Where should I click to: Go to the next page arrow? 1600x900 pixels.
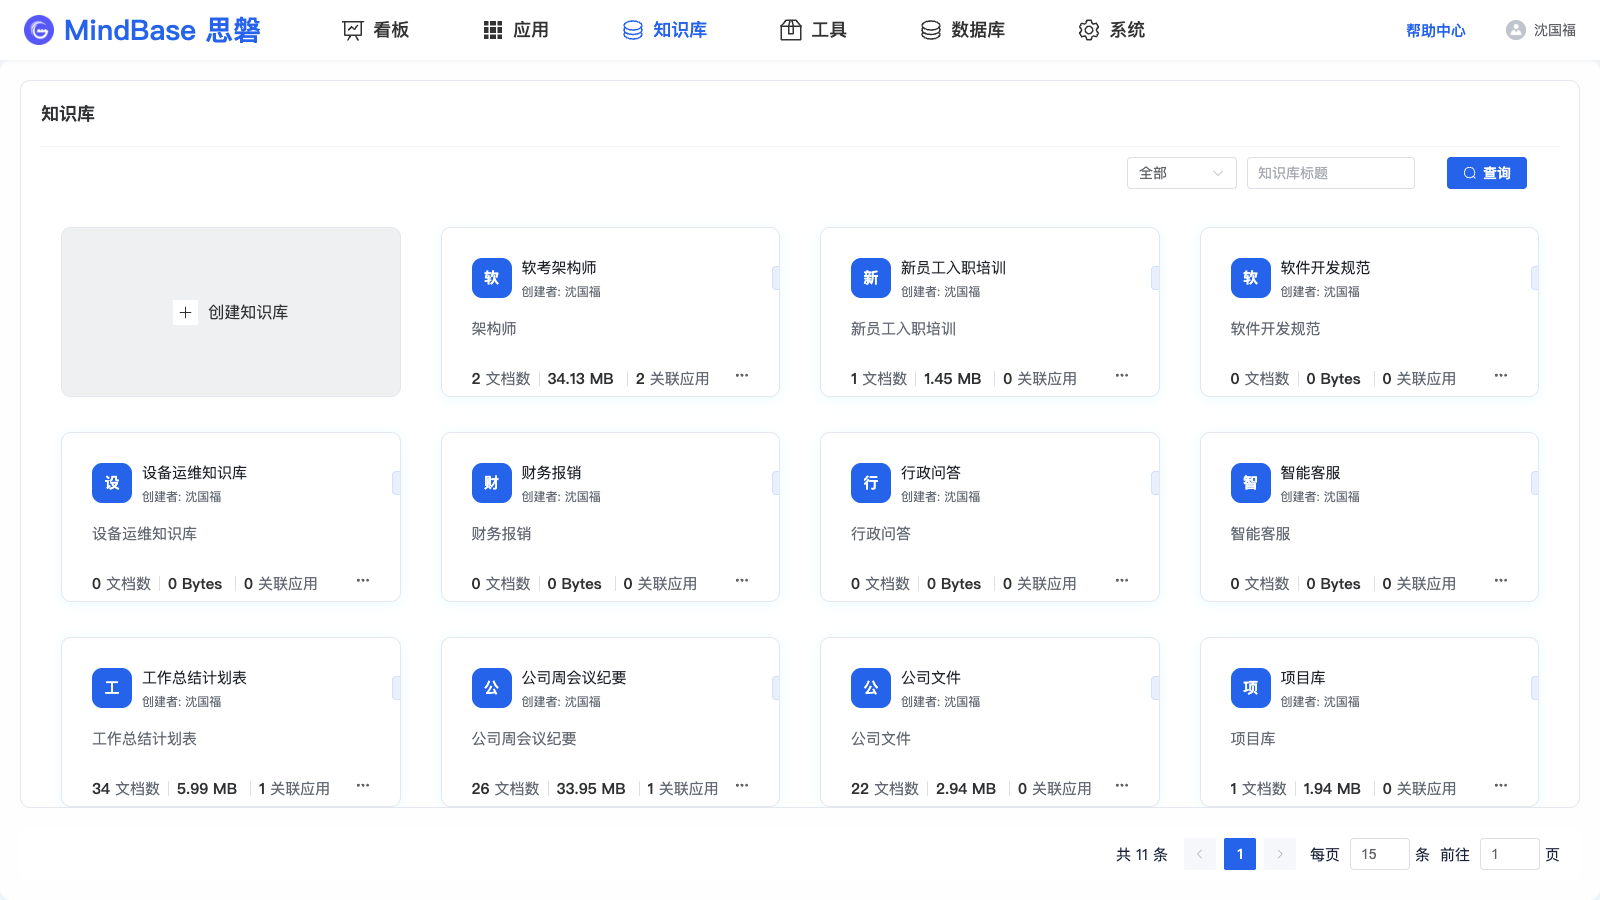tap(1280, 854)
